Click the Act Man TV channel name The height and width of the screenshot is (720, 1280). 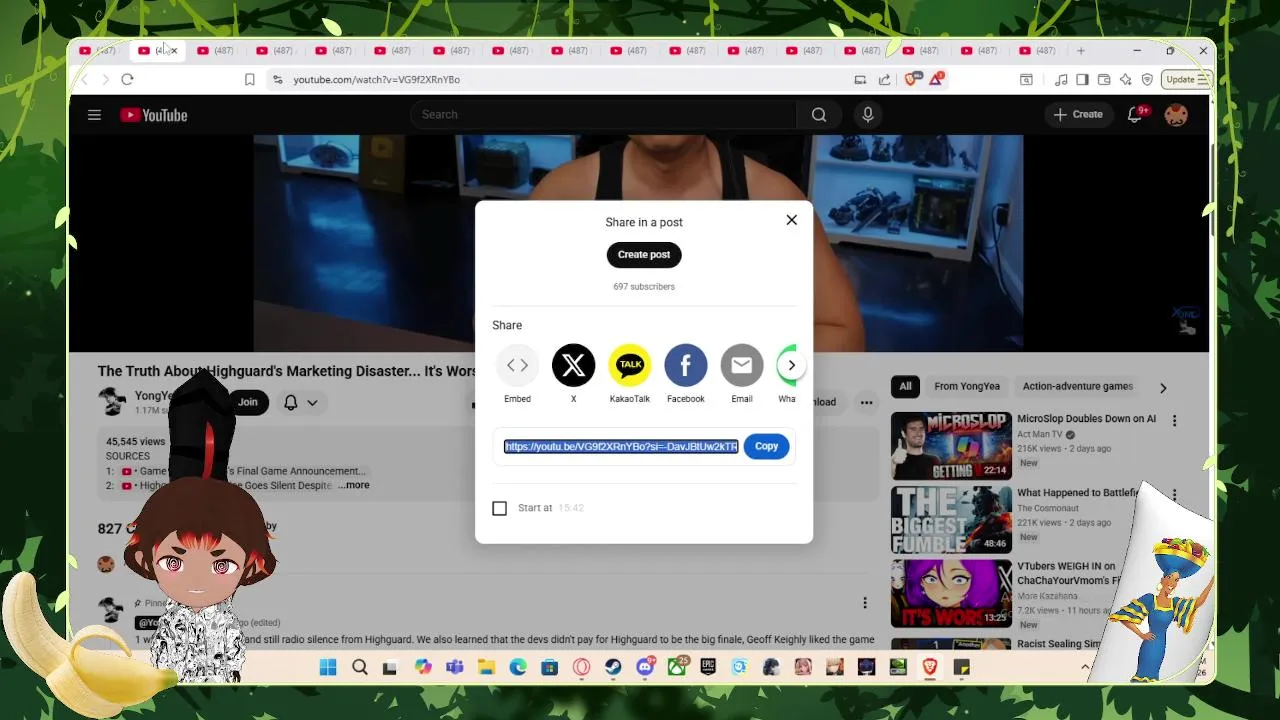pyautogui.click(x=1039, y=435)
